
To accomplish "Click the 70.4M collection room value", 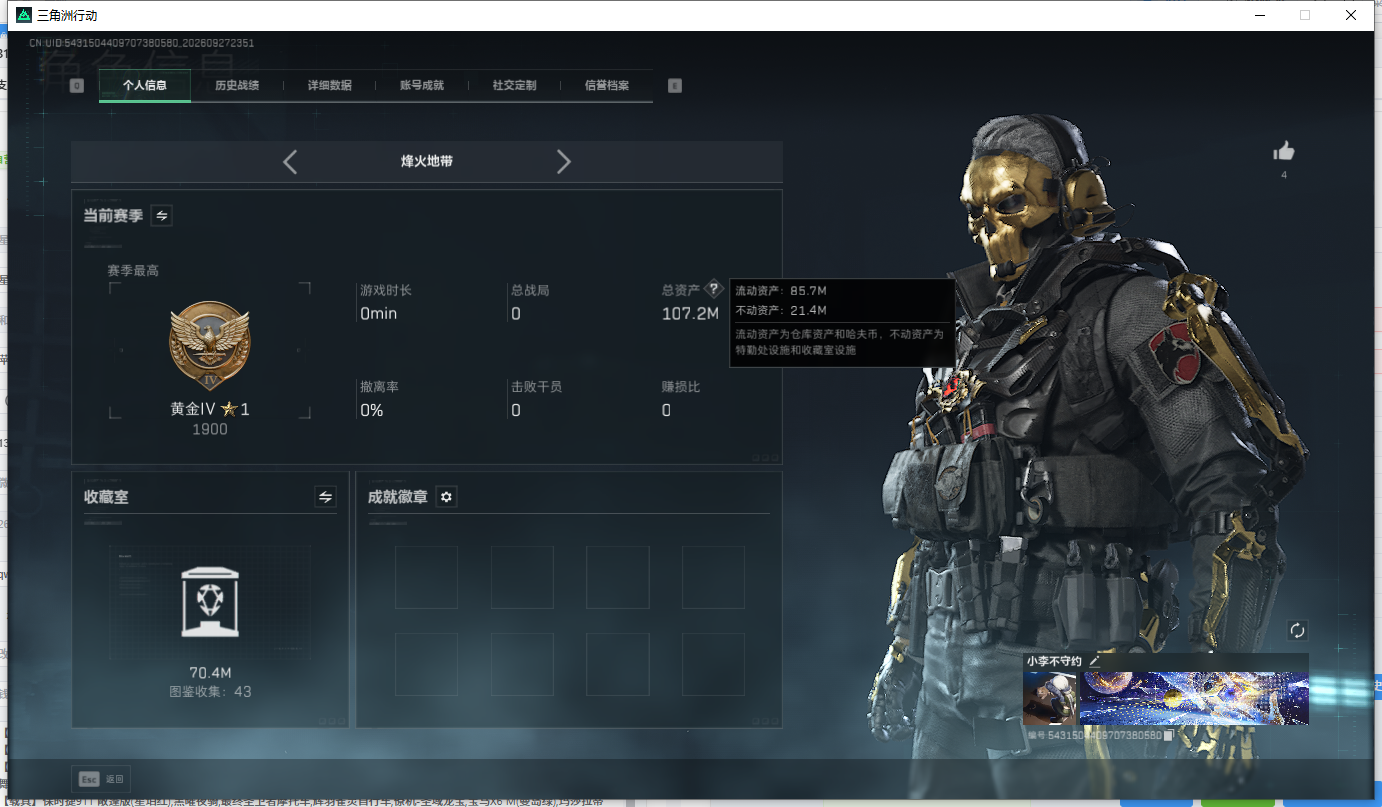I will tap(210, 672).
